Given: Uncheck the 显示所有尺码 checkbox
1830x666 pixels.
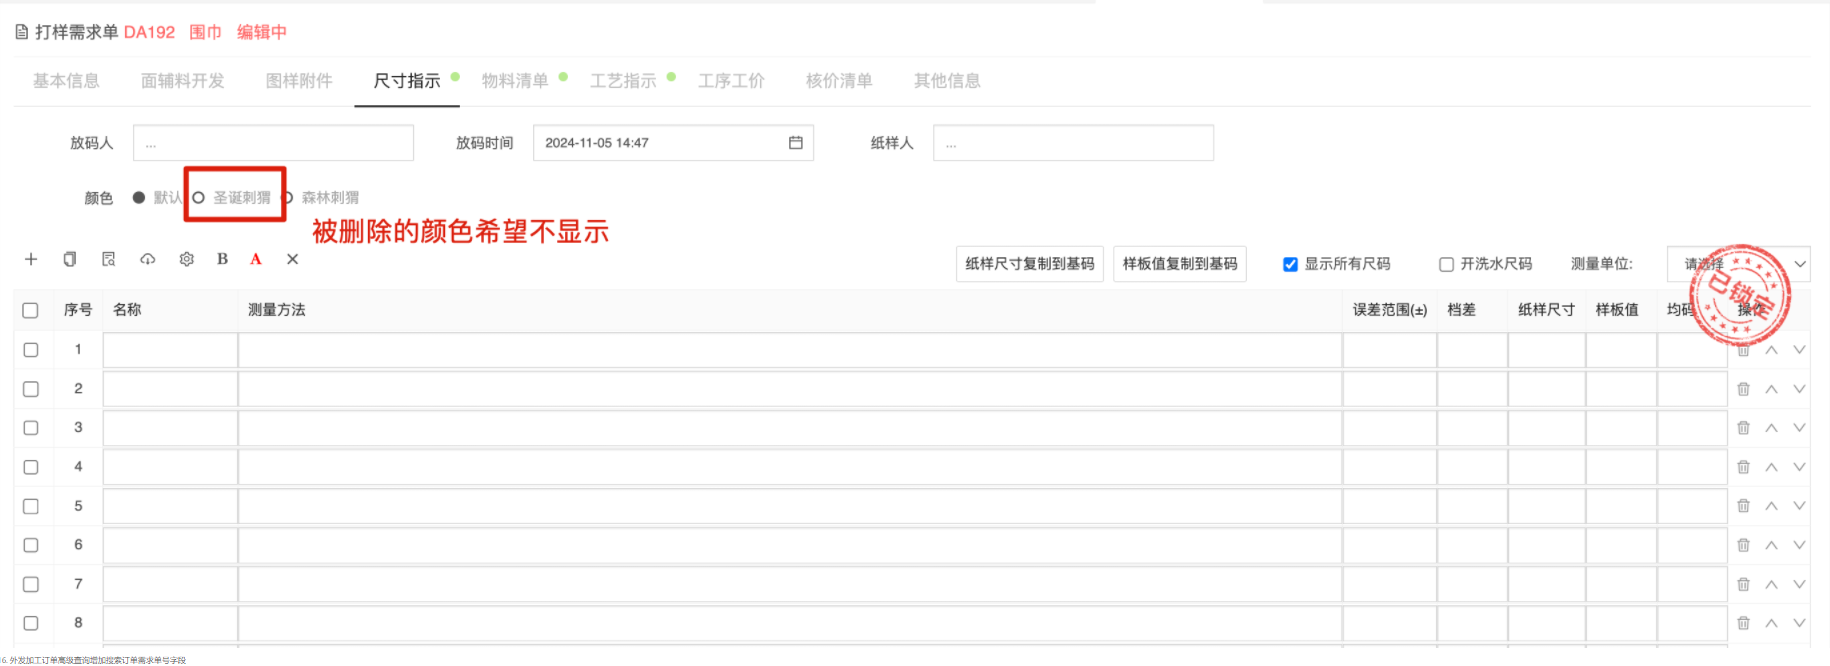Looking at the screenshot, I should coord(1290,264).
